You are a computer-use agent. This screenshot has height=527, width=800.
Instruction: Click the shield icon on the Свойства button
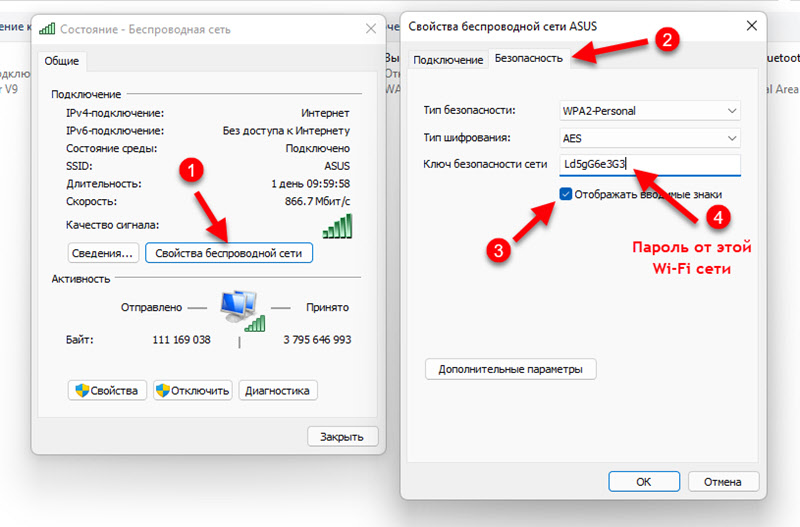coord(82,390)
